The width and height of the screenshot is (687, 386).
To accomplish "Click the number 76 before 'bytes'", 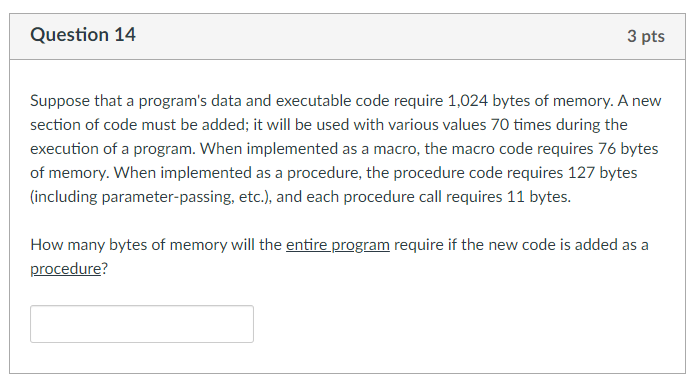I will click(607, 149).
